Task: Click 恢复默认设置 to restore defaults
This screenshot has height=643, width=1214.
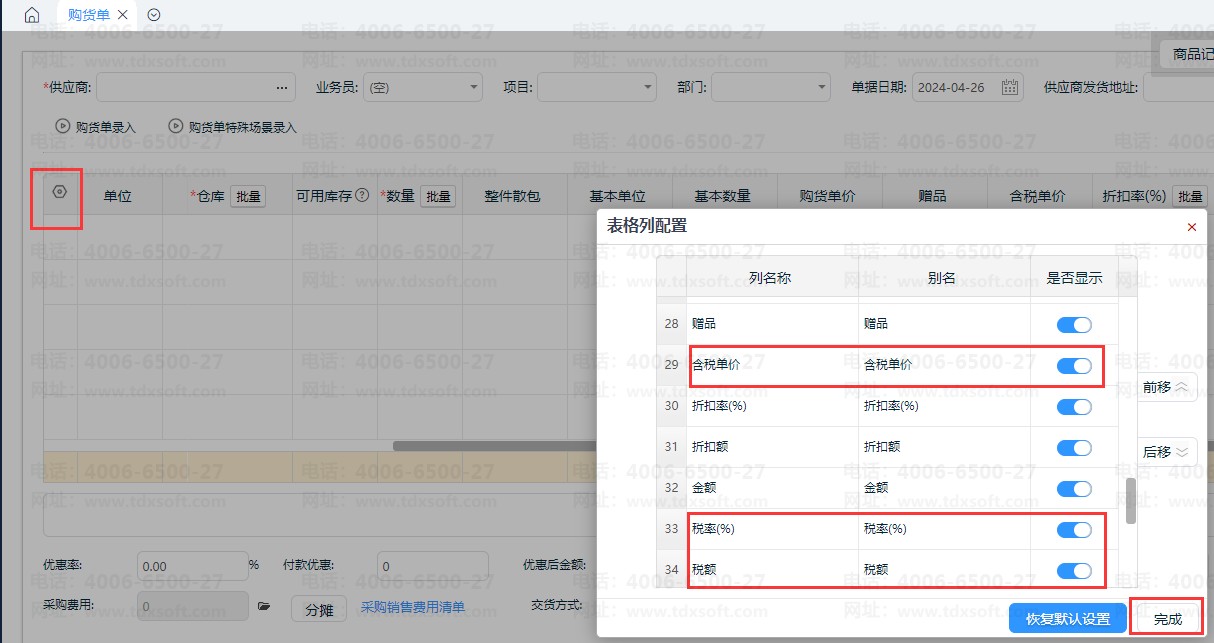Action: click(1068, 619)
